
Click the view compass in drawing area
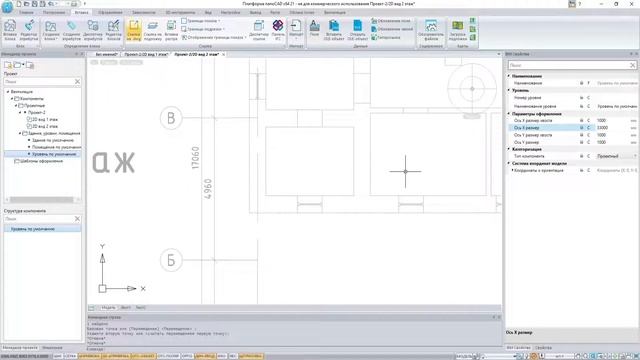pos(472,89)
